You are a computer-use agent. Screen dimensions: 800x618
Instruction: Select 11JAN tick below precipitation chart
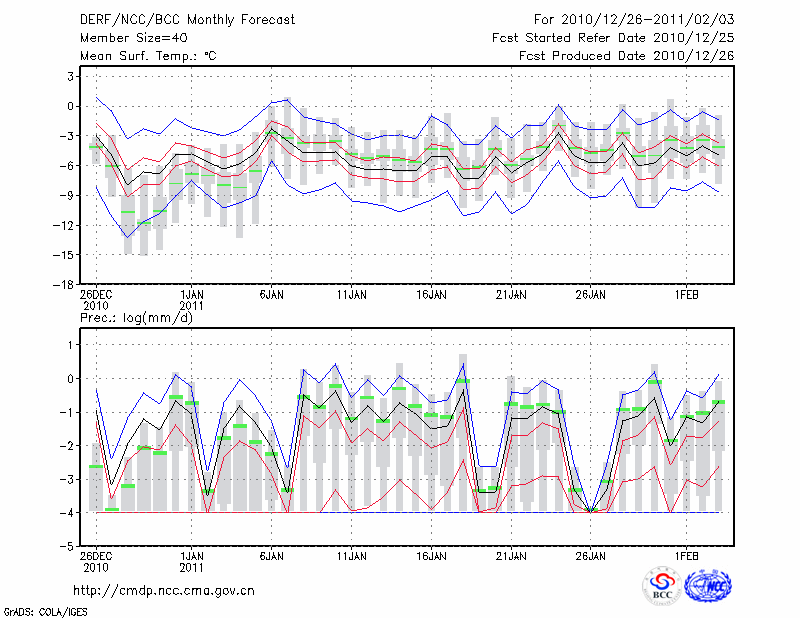(351, 555)
